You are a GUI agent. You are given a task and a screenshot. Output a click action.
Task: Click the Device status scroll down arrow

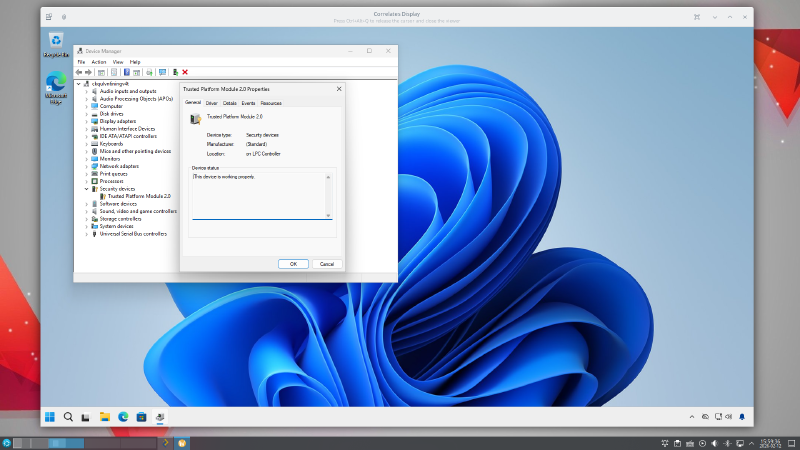coord(328,215)
